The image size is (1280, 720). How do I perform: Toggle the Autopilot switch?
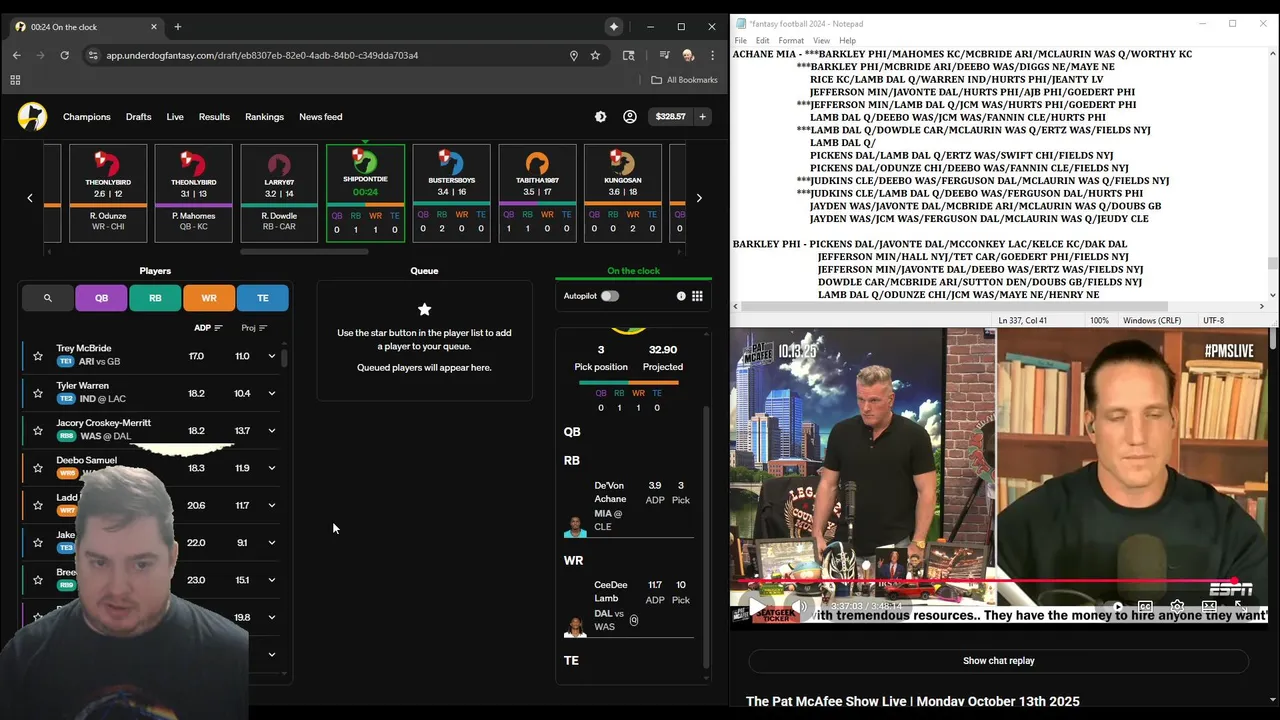(609, 296)
